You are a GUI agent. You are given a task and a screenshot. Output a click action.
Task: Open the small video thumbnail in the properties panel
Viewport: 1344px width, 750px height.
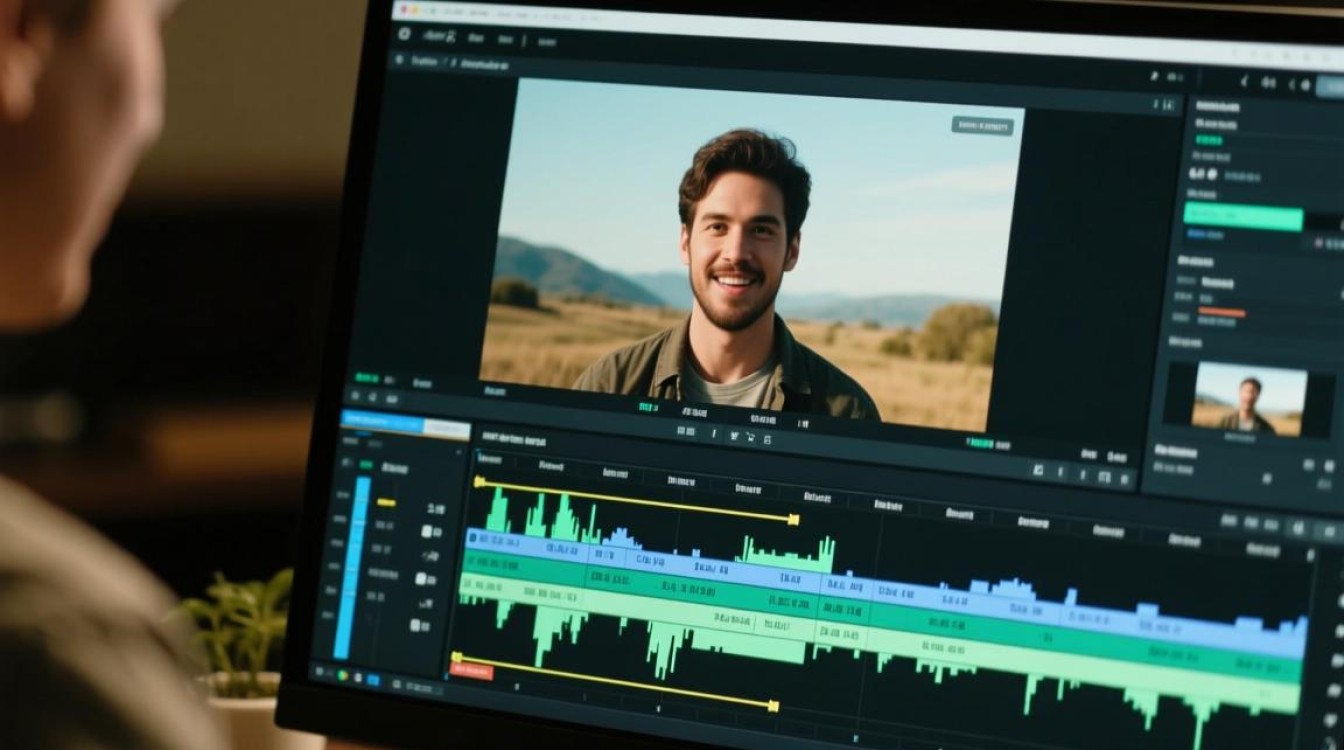1251,399
